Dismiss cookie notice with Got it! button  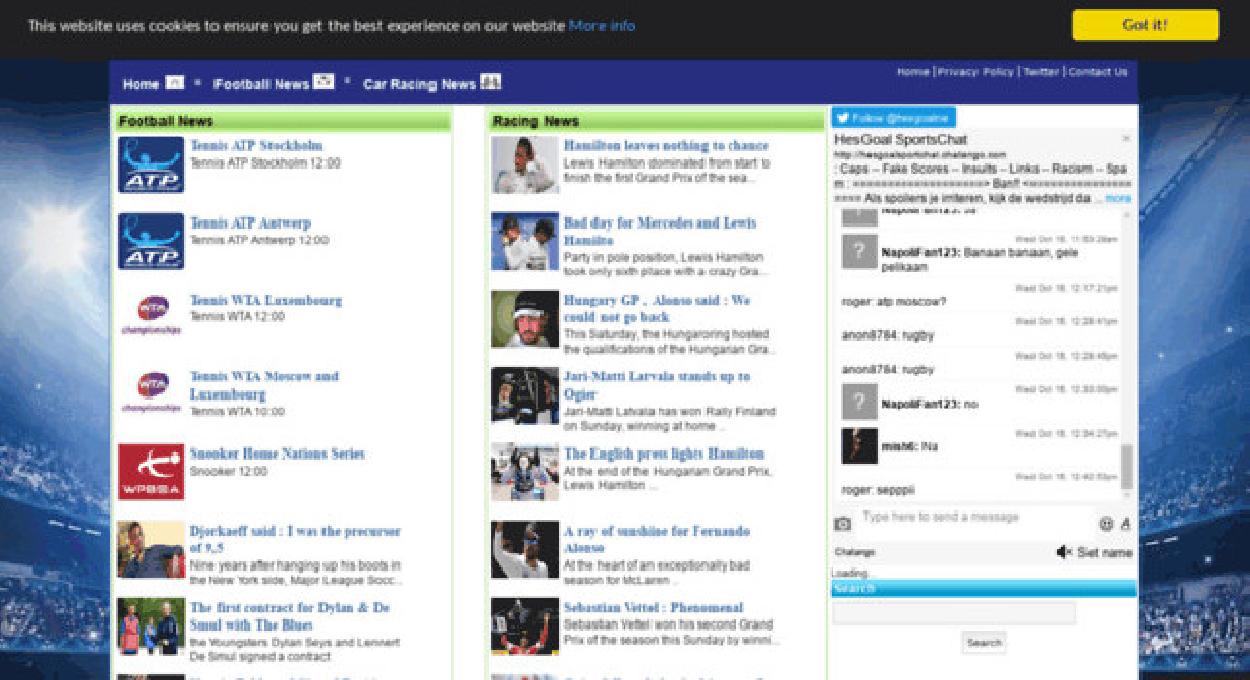pyautogui.click(x=1145, y=25)
